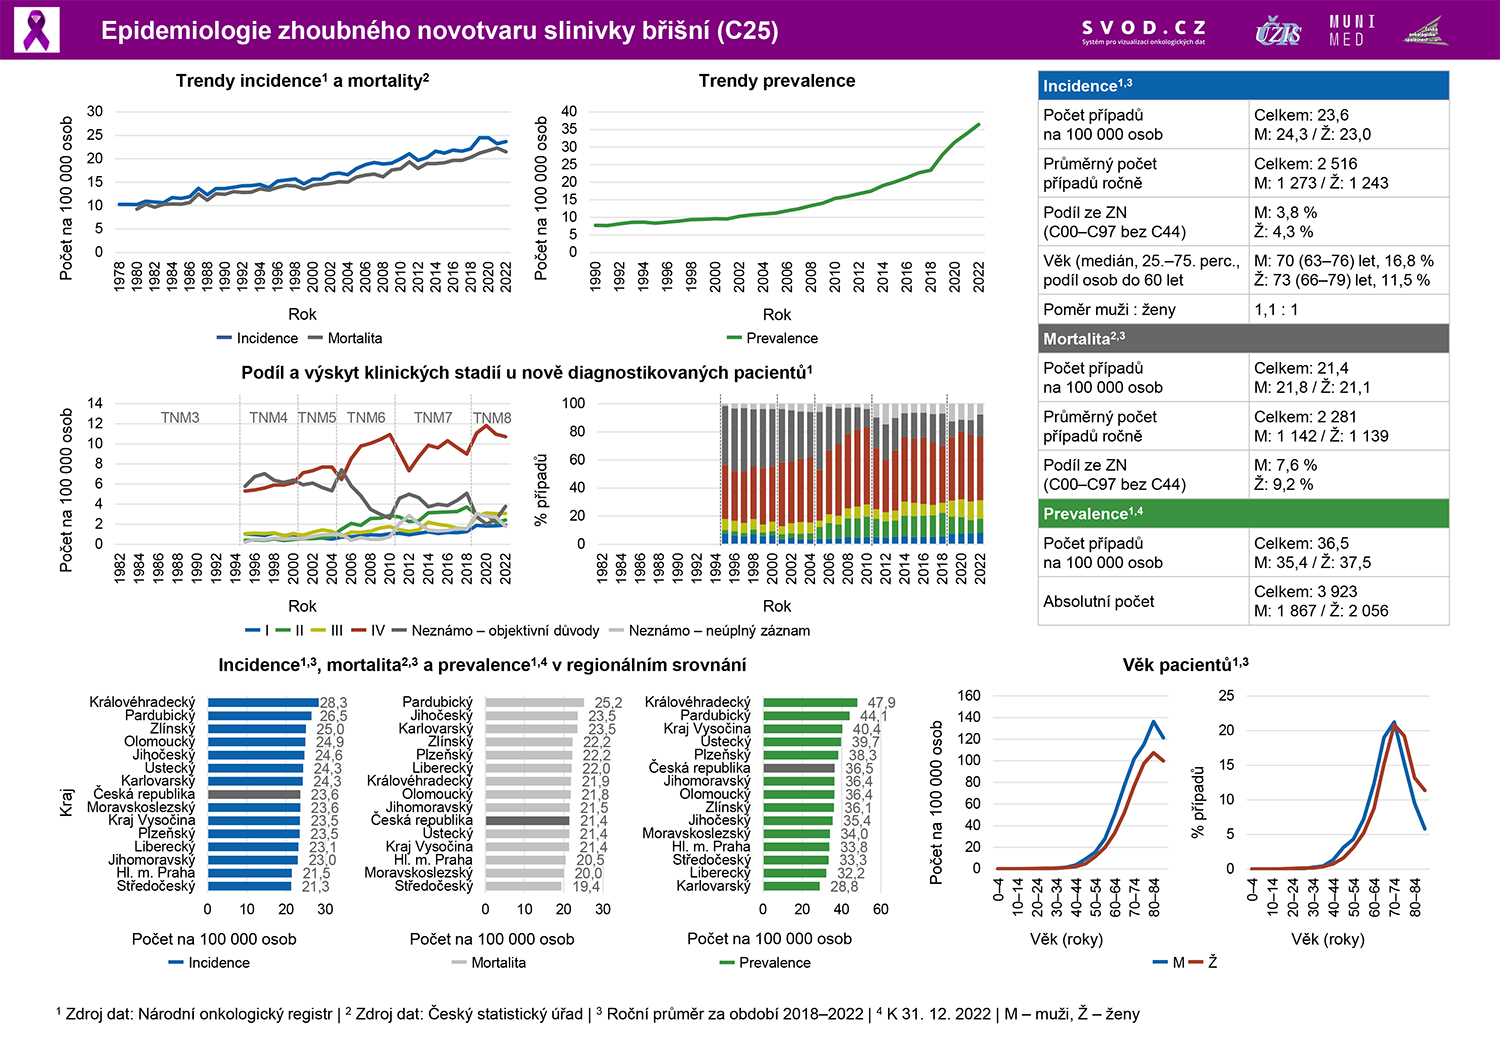The width and height of the screenshot is (1500, 1060).
Task: Click Mortalita legend marker under trends chart
Action: click(316, 339)
